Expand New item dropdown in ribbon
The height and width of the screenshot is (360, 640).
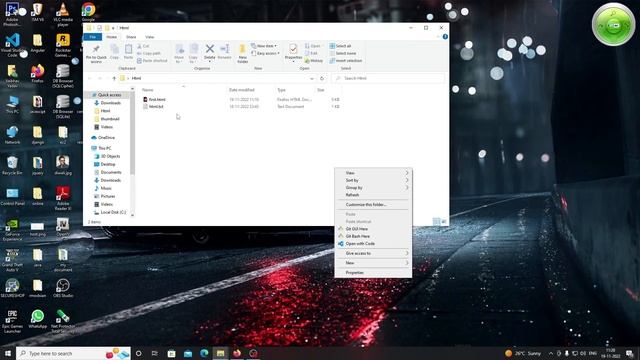coord(264,46)
